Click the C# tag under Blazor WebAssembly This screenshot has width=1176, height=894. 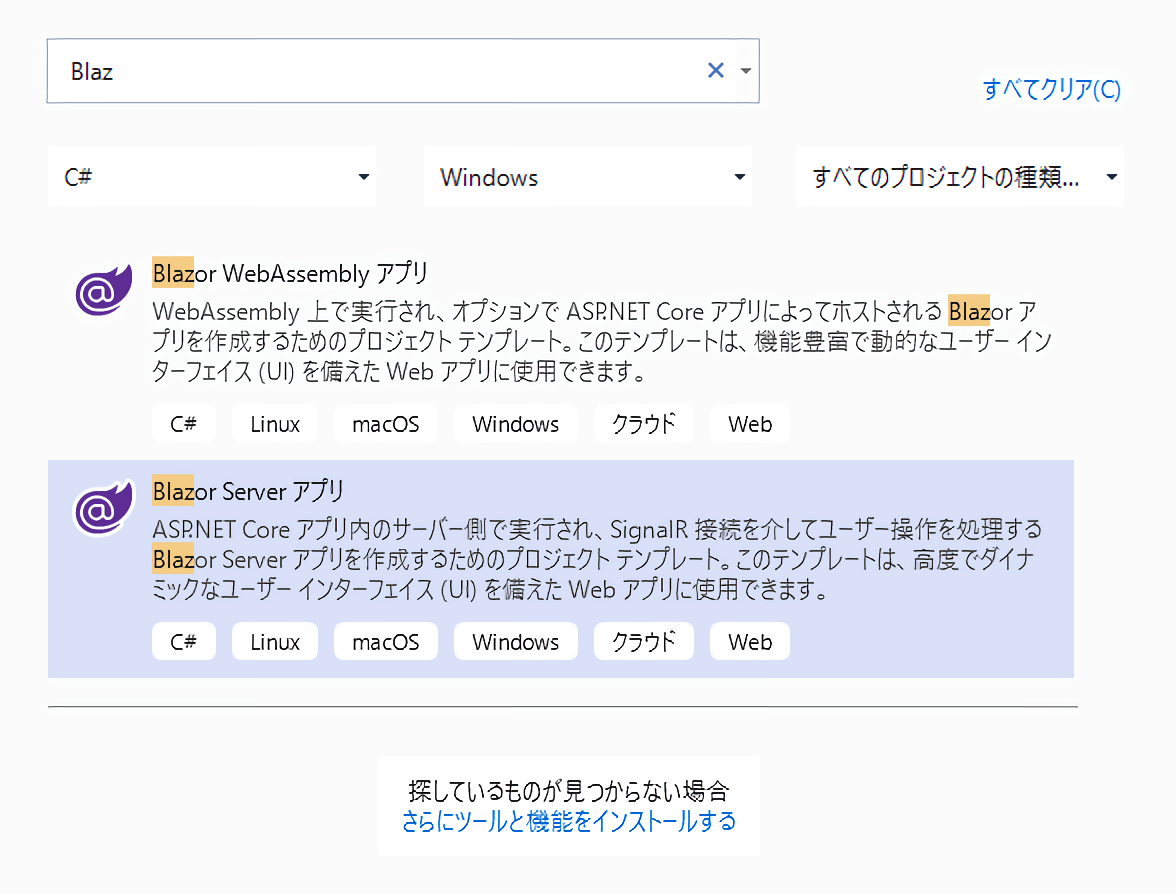coord(183,424)
